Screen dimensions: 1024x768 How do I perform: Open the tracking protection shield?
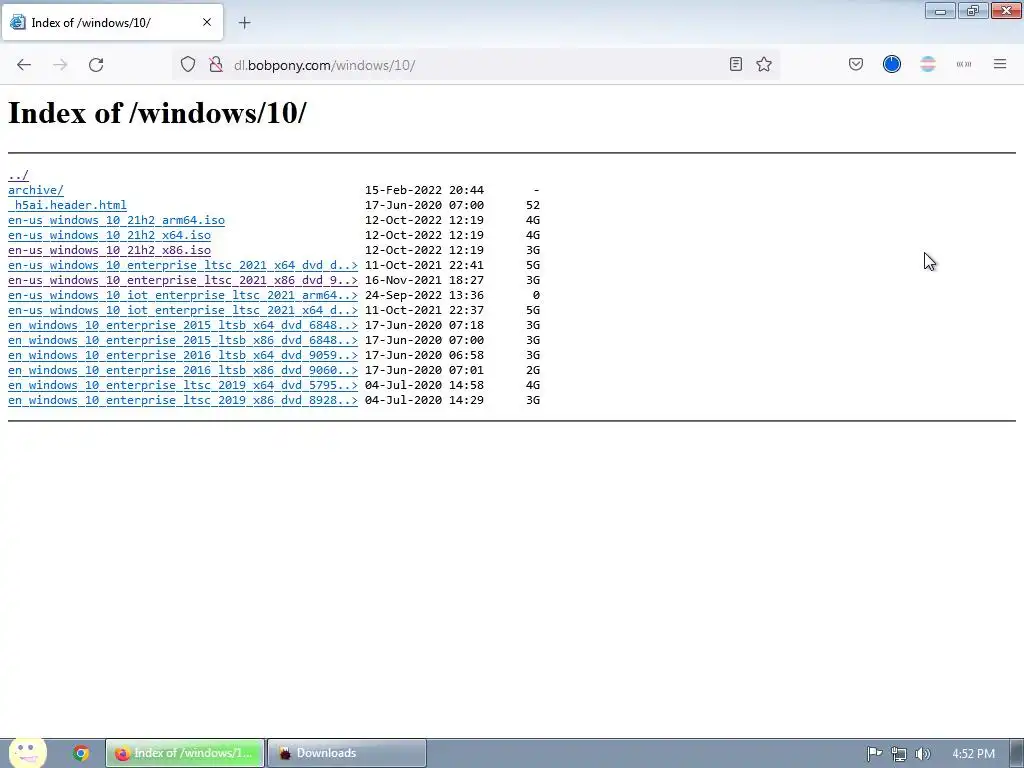tap(188, 65)
